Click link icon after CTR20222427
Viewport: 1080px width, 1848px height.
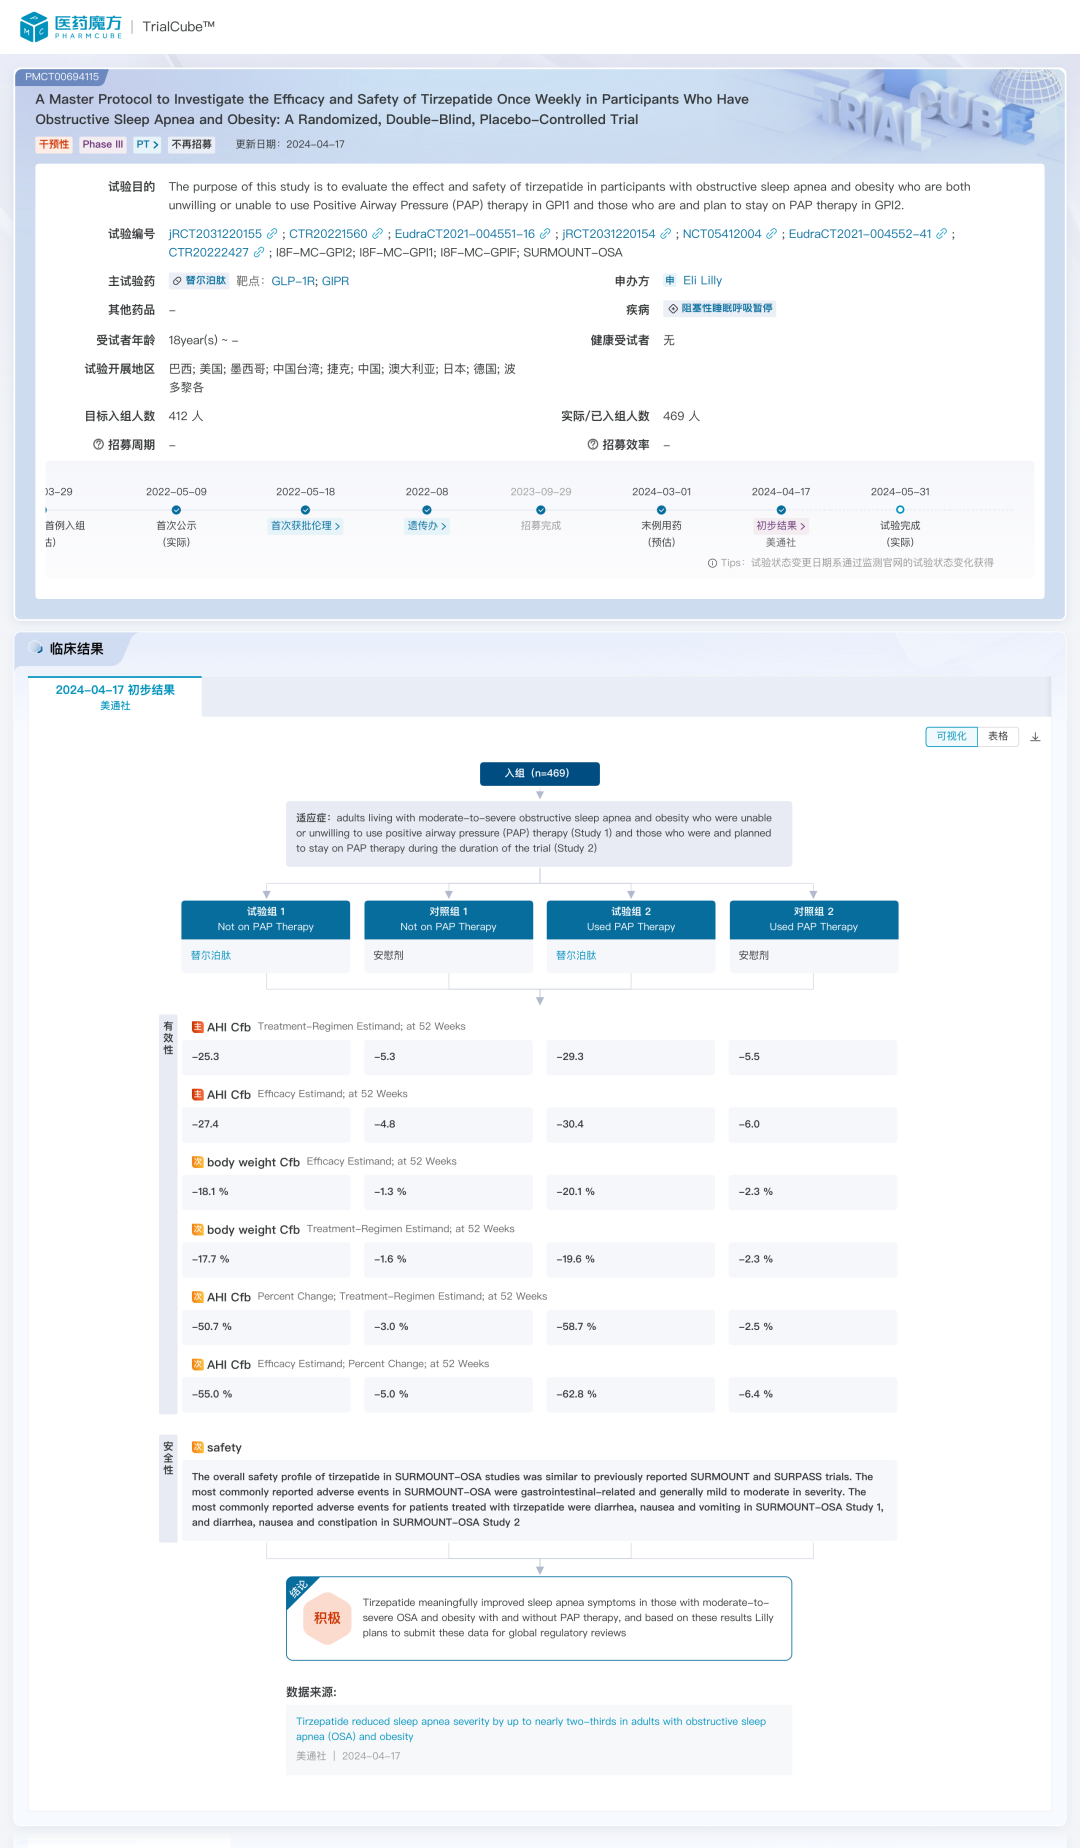pos(259,253)
